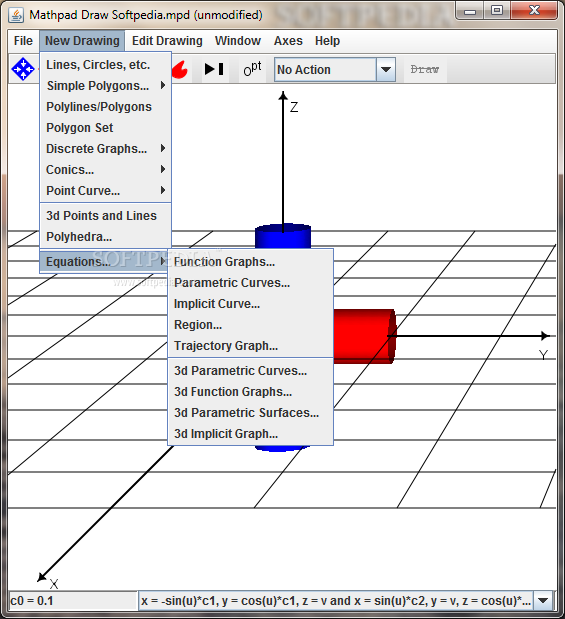
Task: Open the No Action dropdown
Action: coord(335,70)
